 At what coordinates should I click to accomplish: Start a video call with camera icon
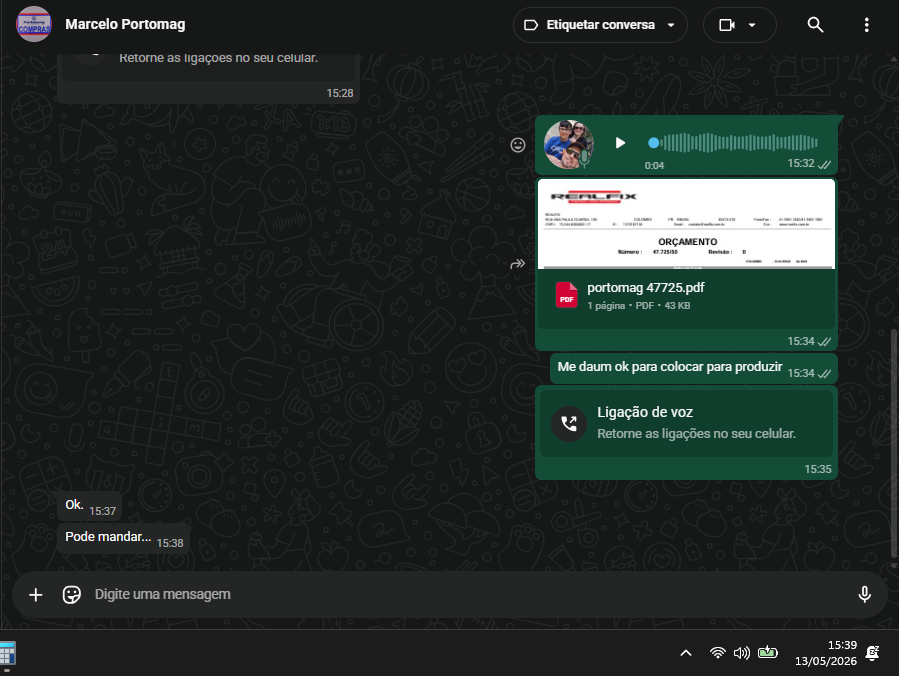[x=726, y=25]
